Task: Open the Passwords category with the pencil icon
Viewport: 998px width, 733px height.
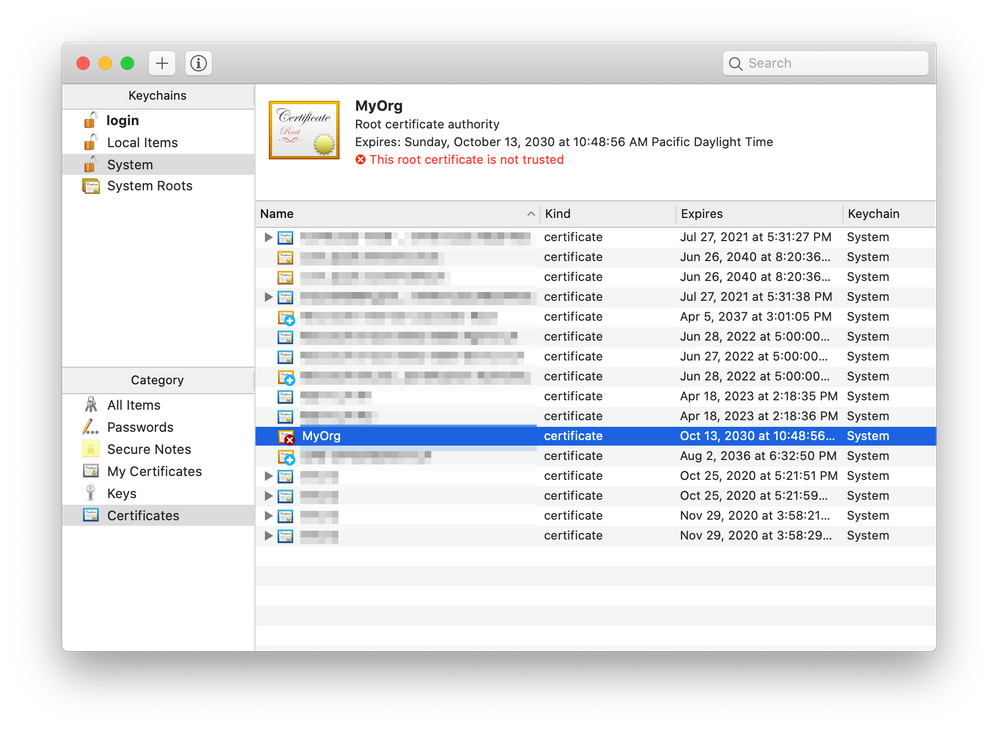Action: (92, 427)
